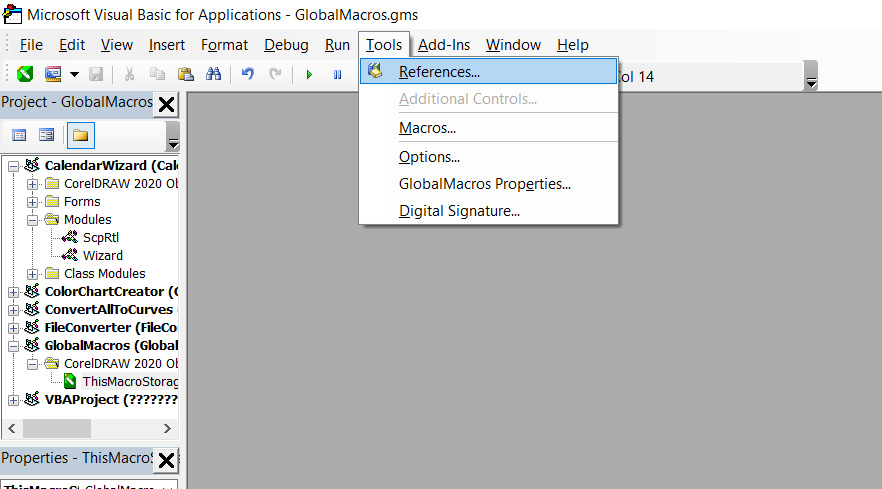Open the Format menu
Viewport: 882px width, 489px height.
click(x=224, y=44)
